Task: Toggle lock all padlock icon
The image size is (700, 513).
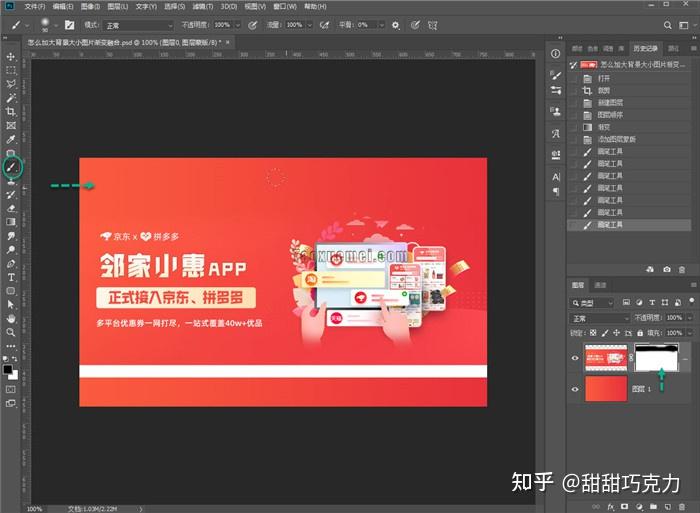Action: point(640,333)
